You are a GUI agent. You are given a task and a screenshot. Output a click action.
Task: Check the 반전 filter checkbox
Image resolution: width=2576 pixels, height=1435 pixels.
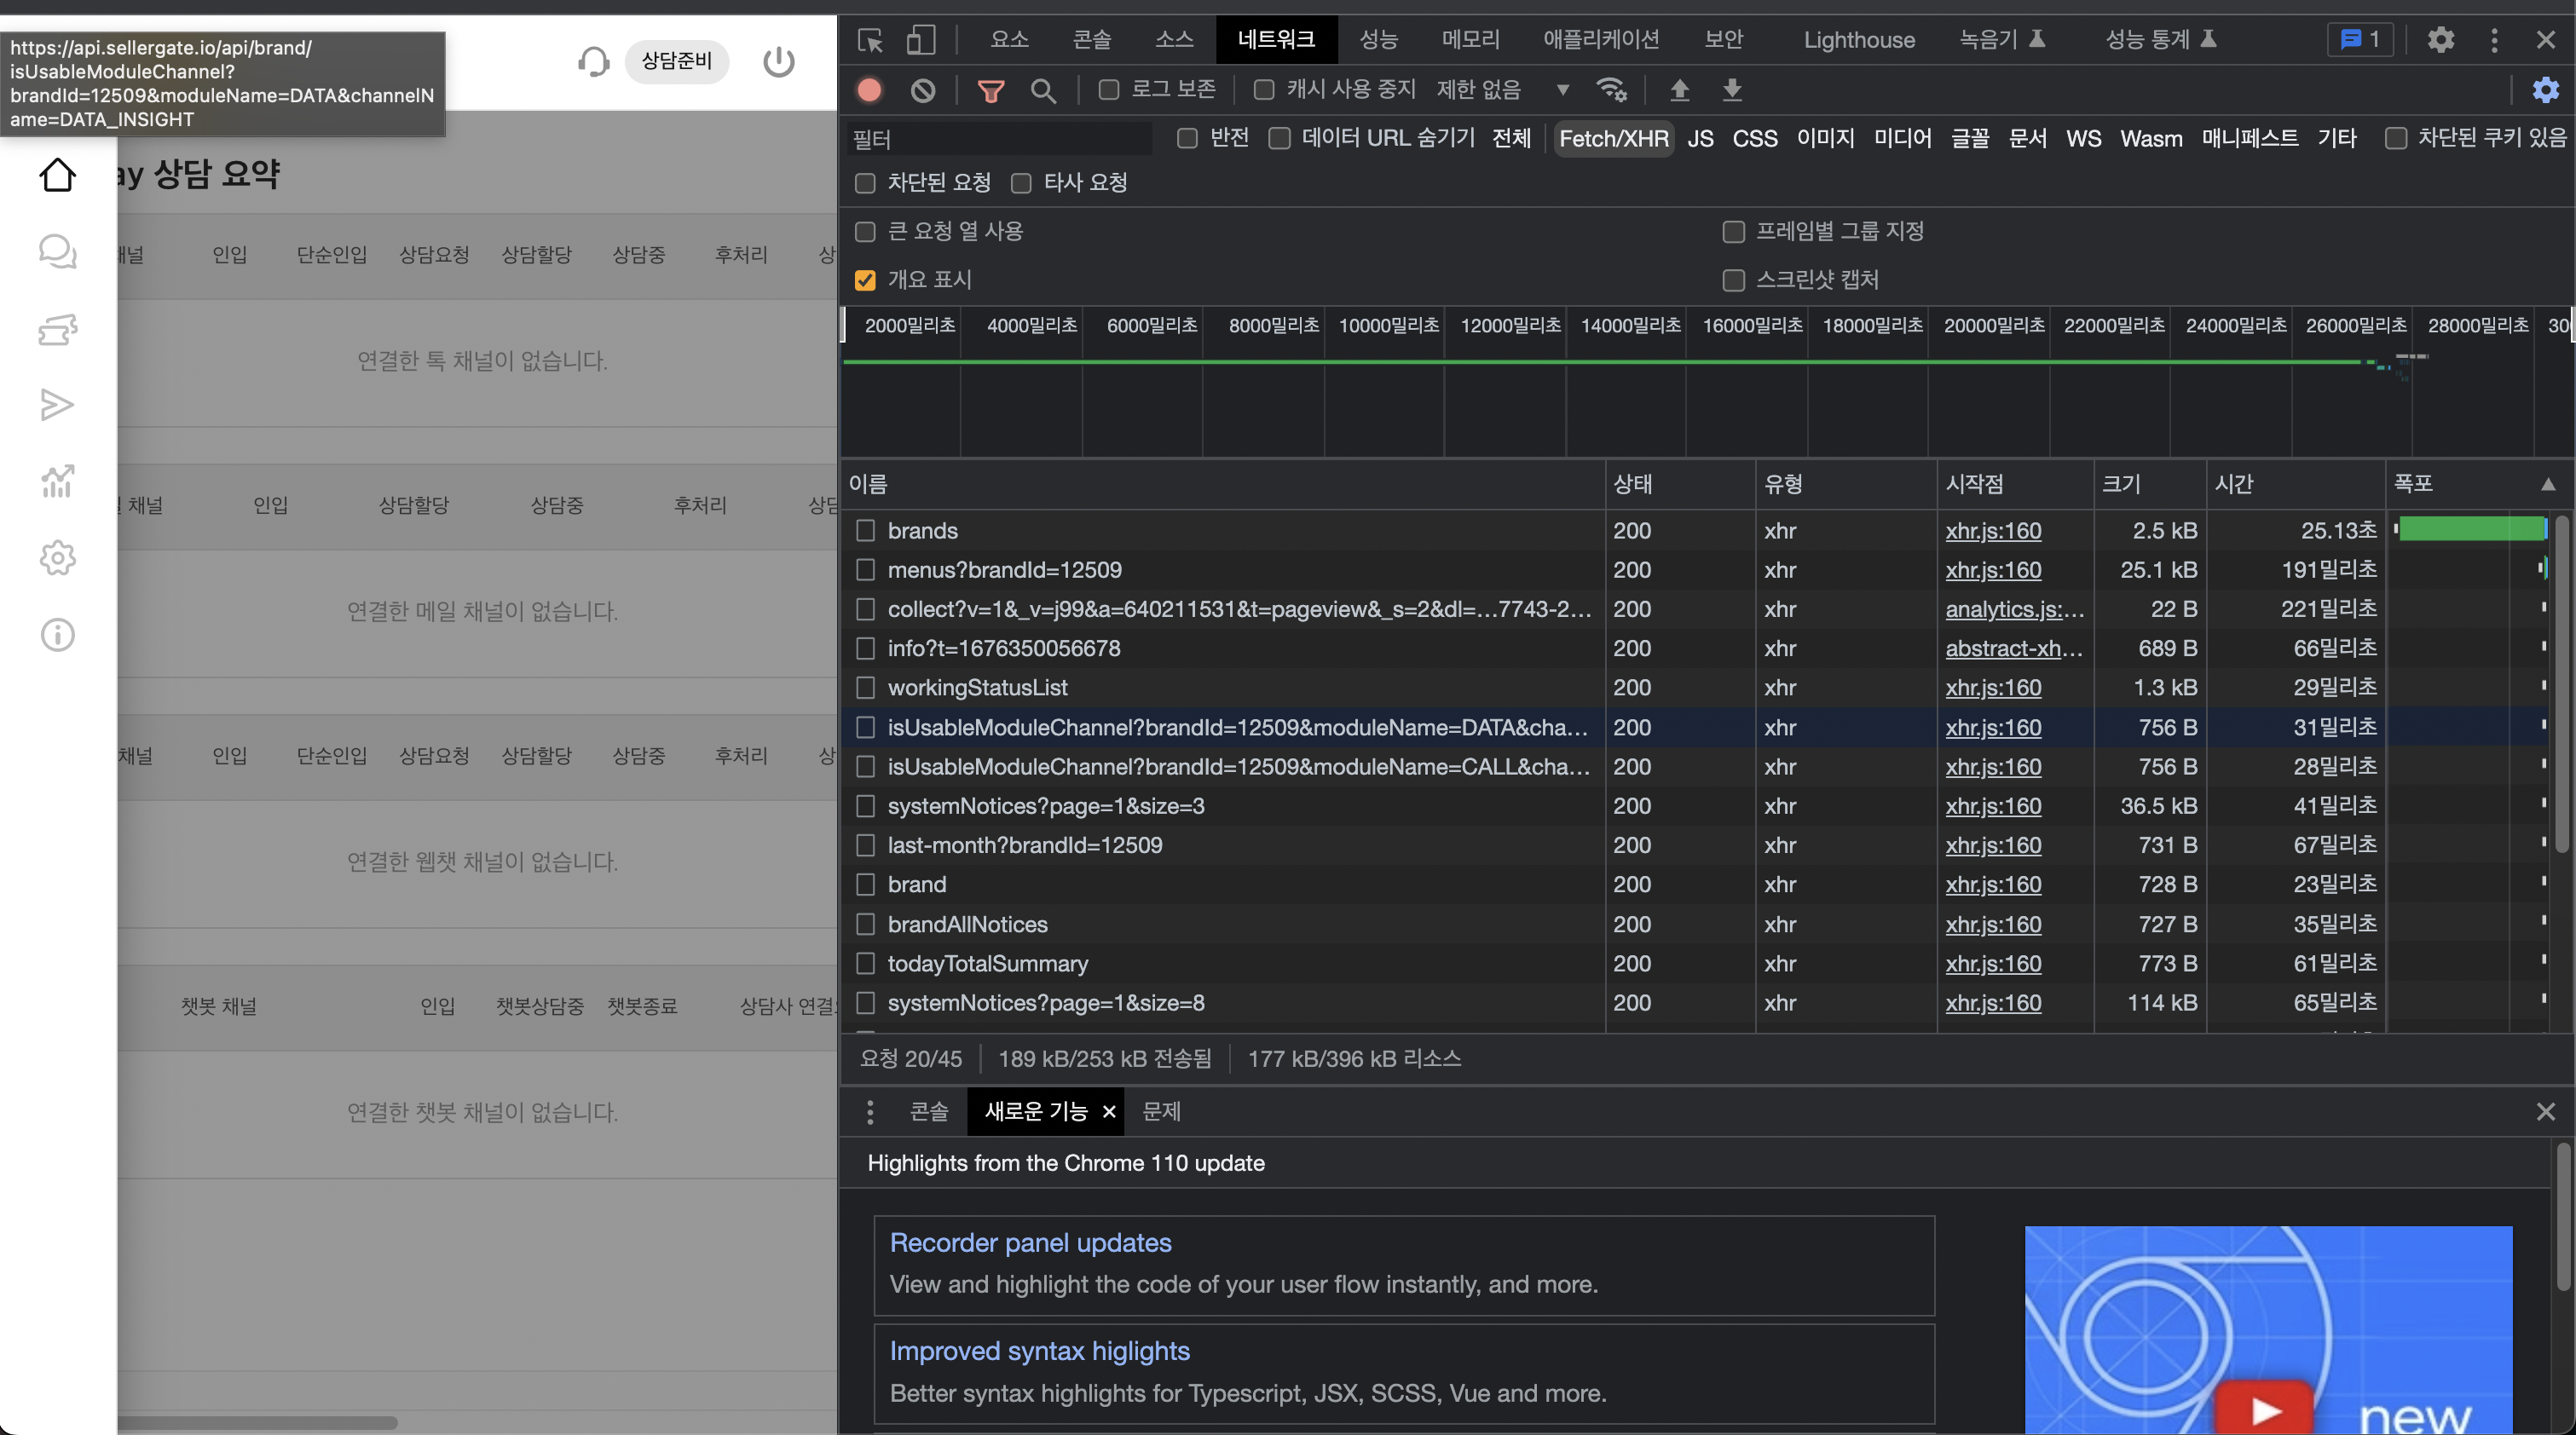click(1187, 138)
